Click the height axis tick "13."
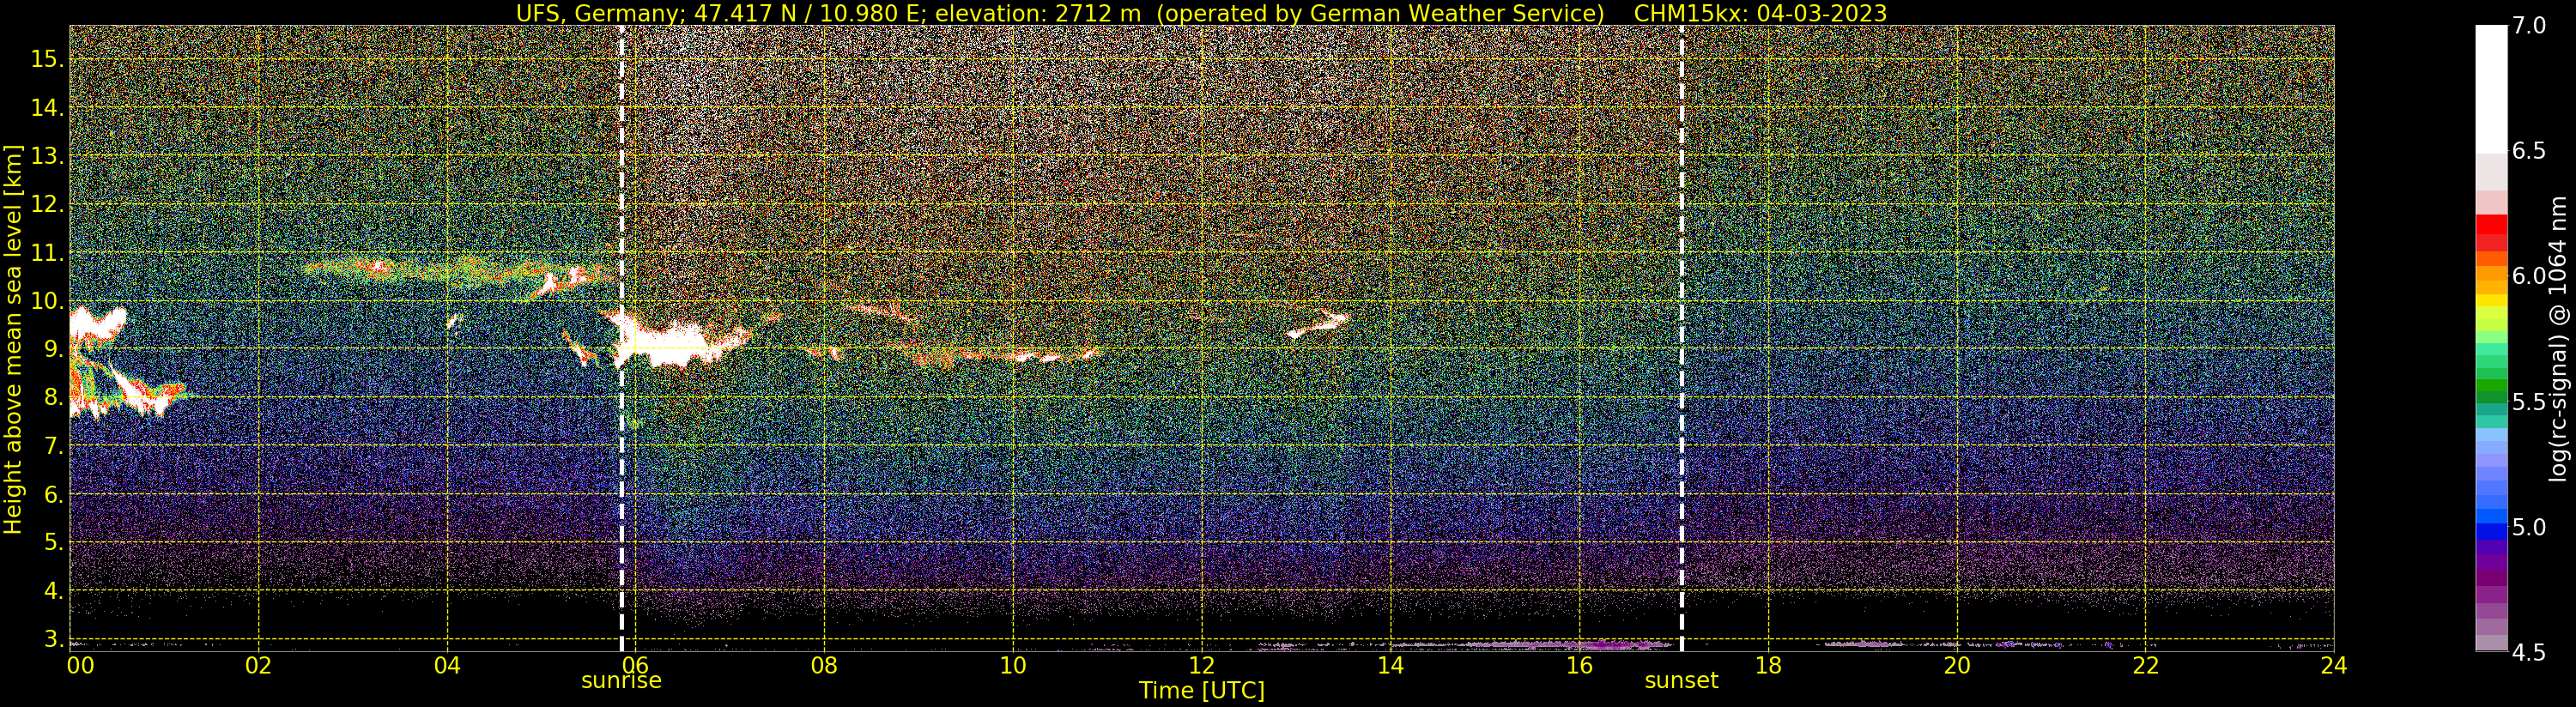This screenshot has width=2576, height=707. tap(47, 156)
